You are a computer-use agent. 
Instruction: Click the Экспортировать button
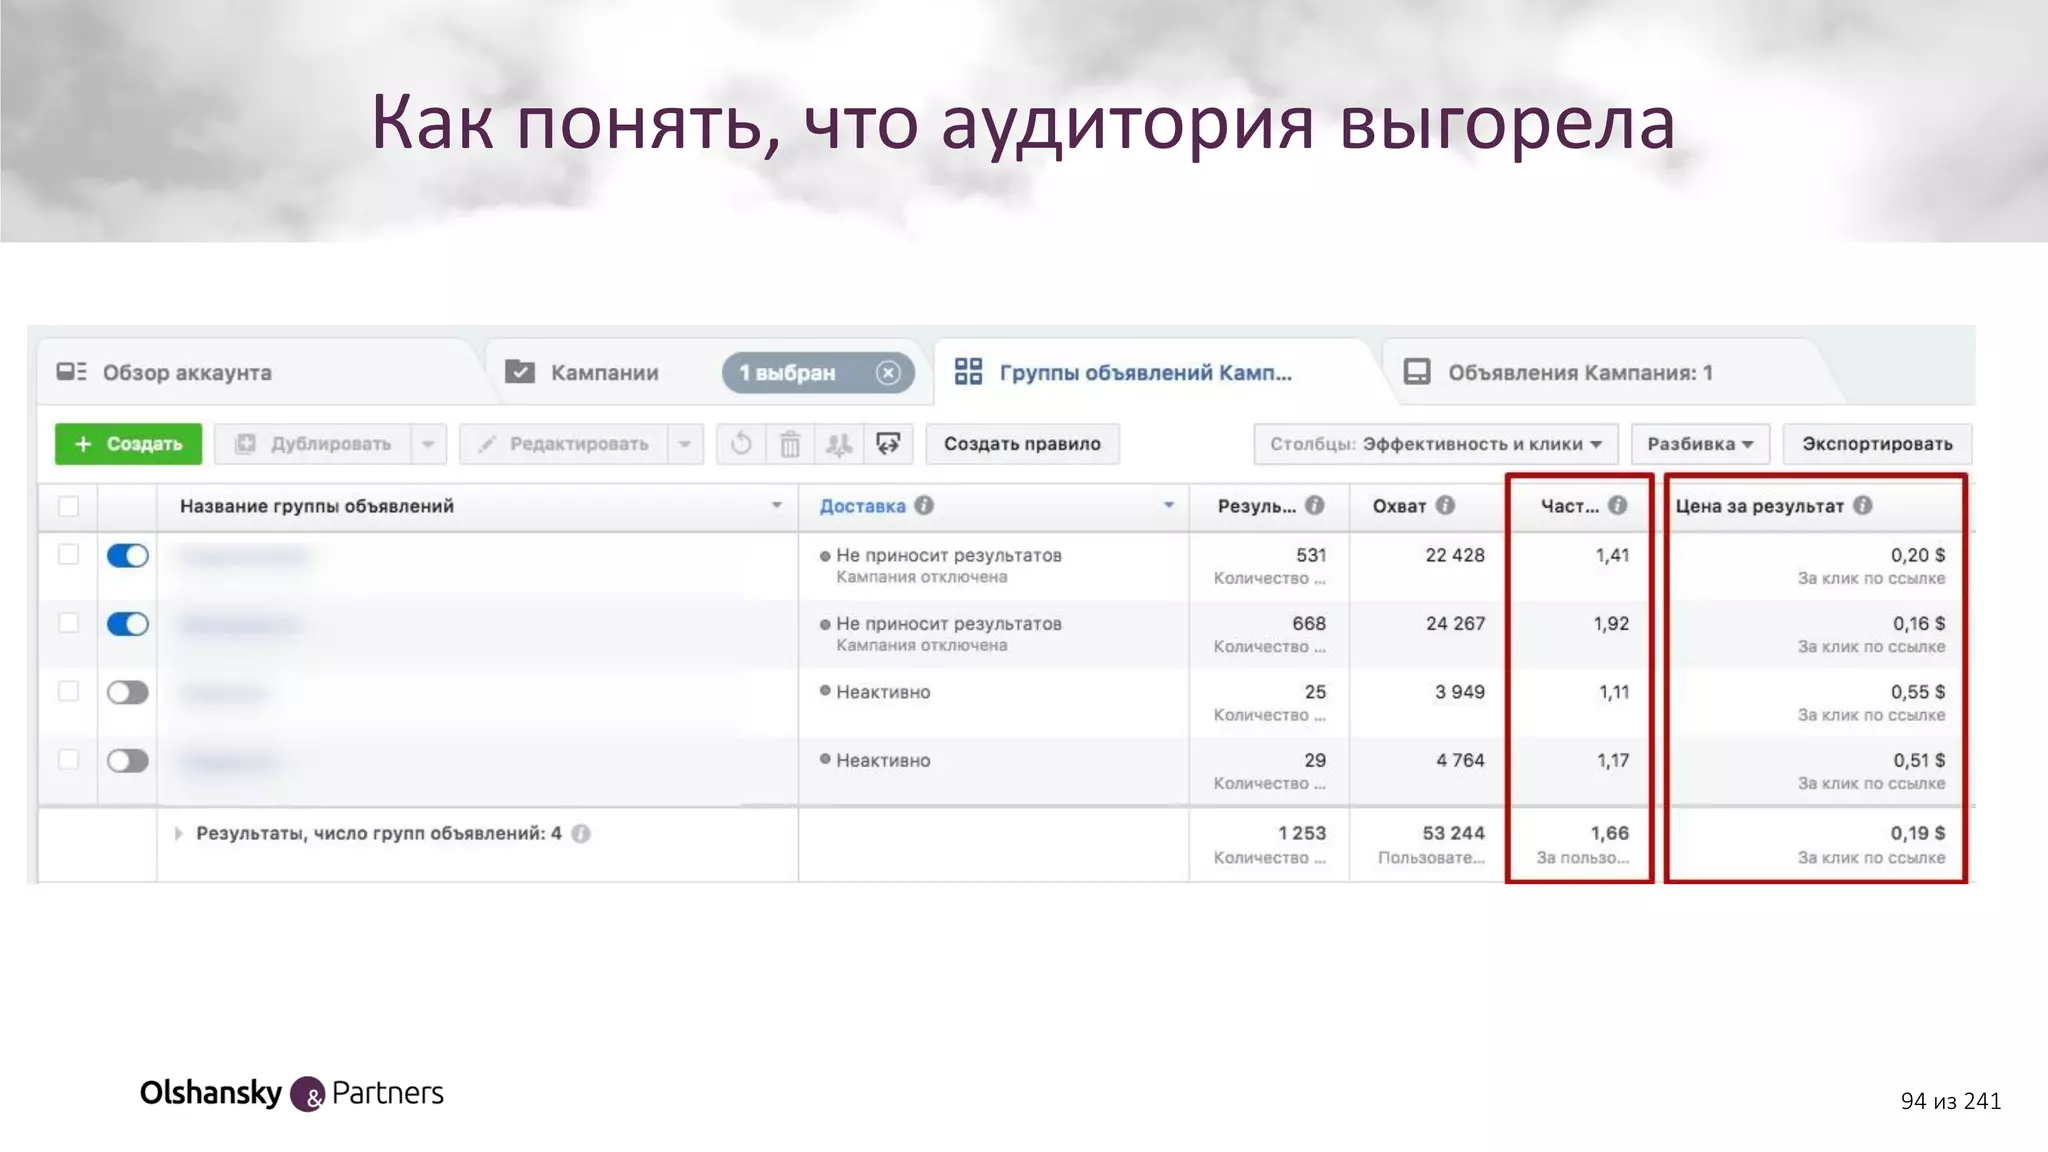(x=1877, y=444)
